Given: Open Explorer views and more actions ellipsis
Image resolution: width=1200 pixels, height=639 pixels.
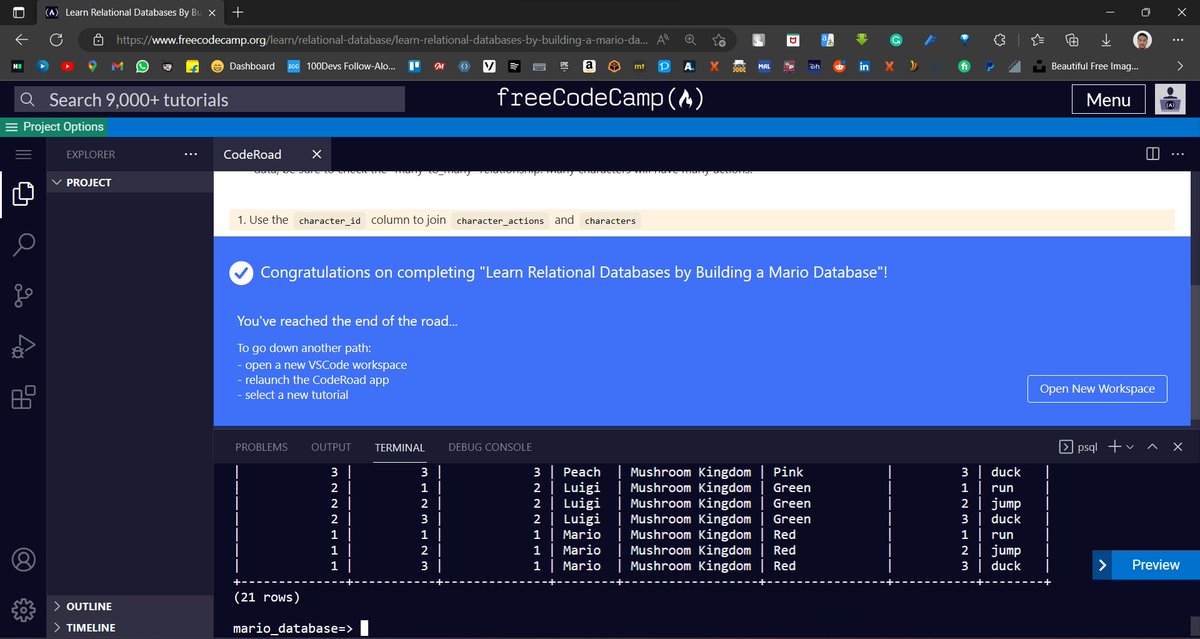Looking at the screenshot, I should point(191,154).
